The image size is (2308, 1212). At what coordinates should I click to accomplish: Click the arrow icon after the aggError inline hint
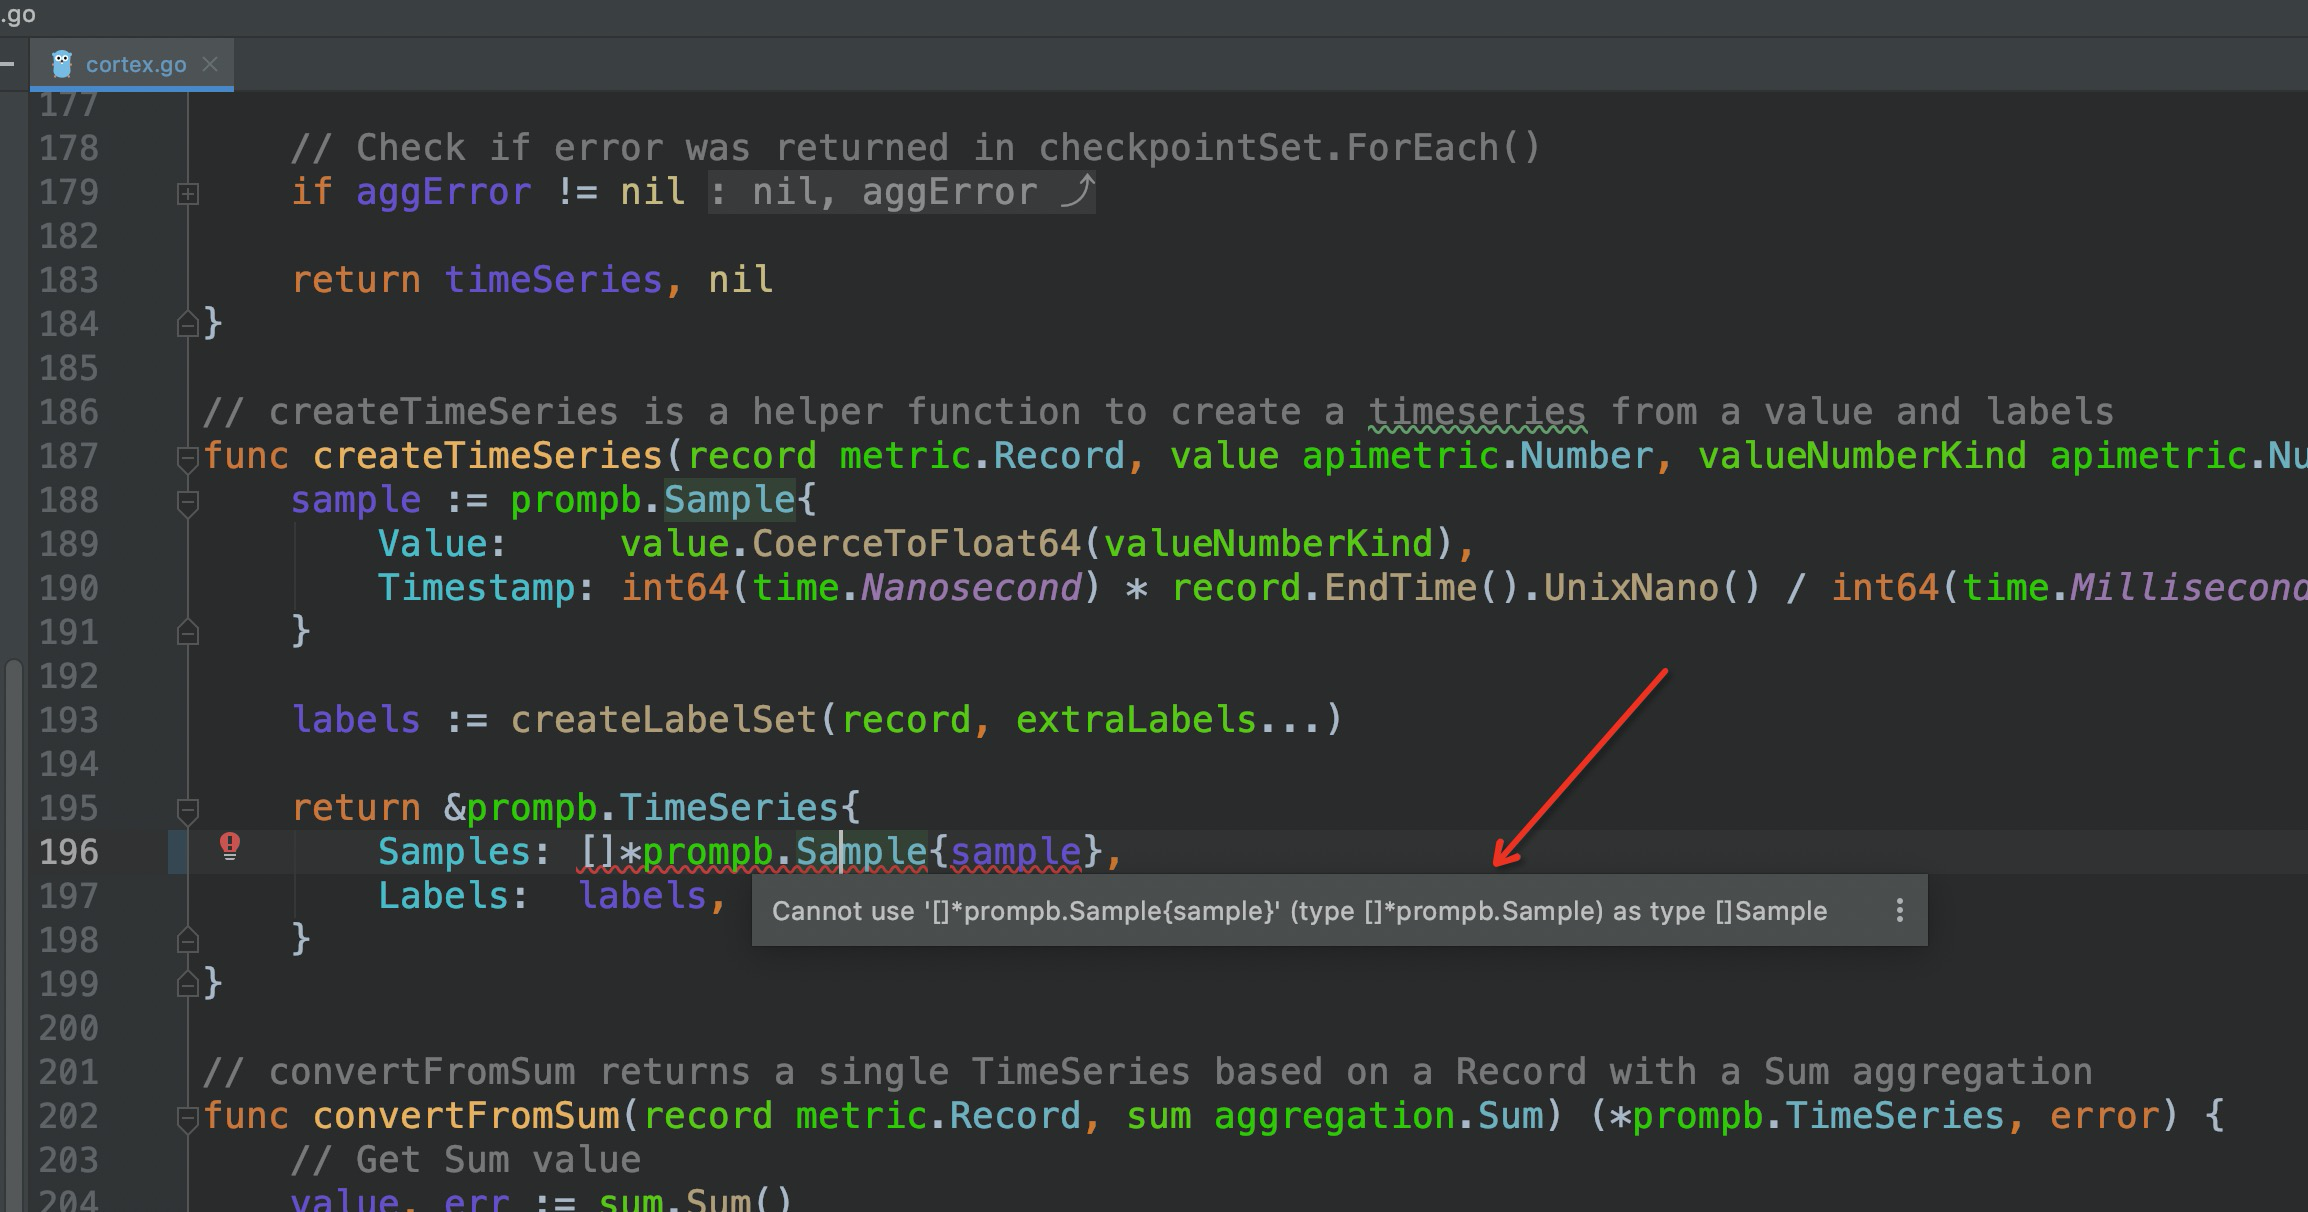coord(1077,191)
